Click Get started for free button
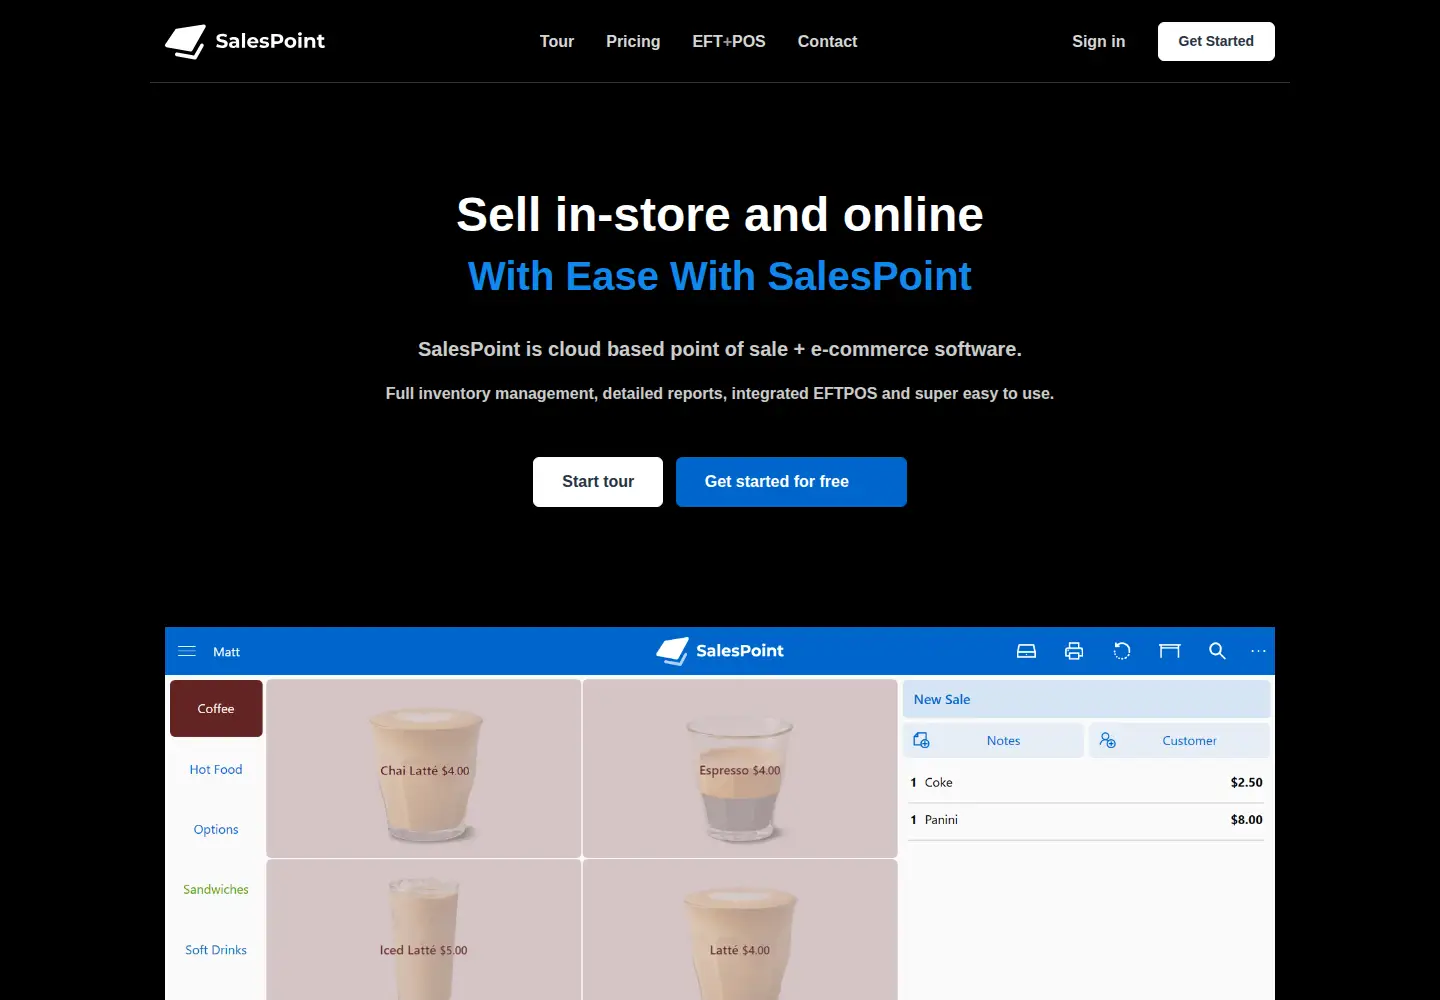Viewport: 1440px width, 1000px height. pos(791,482)
